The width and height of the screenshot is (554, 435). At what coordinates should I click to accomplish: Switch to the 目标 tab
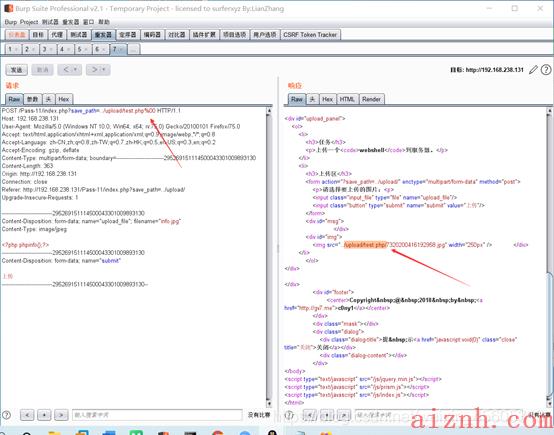38,35
